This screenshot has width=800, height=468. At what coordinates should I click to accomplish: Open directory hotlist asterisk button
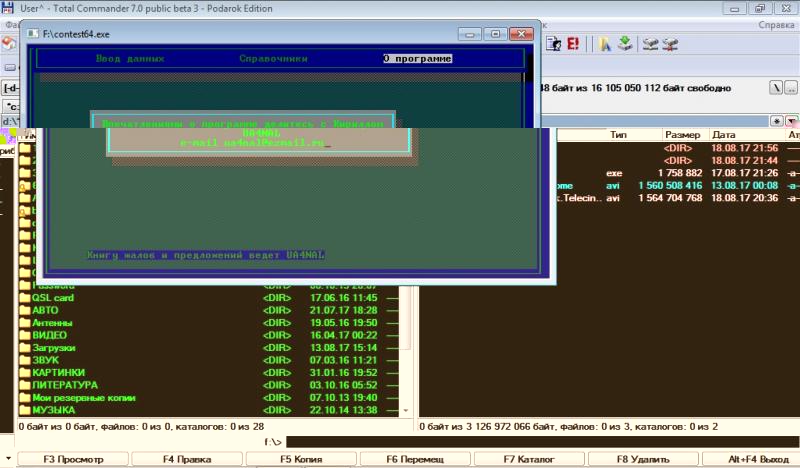[777, 120]
